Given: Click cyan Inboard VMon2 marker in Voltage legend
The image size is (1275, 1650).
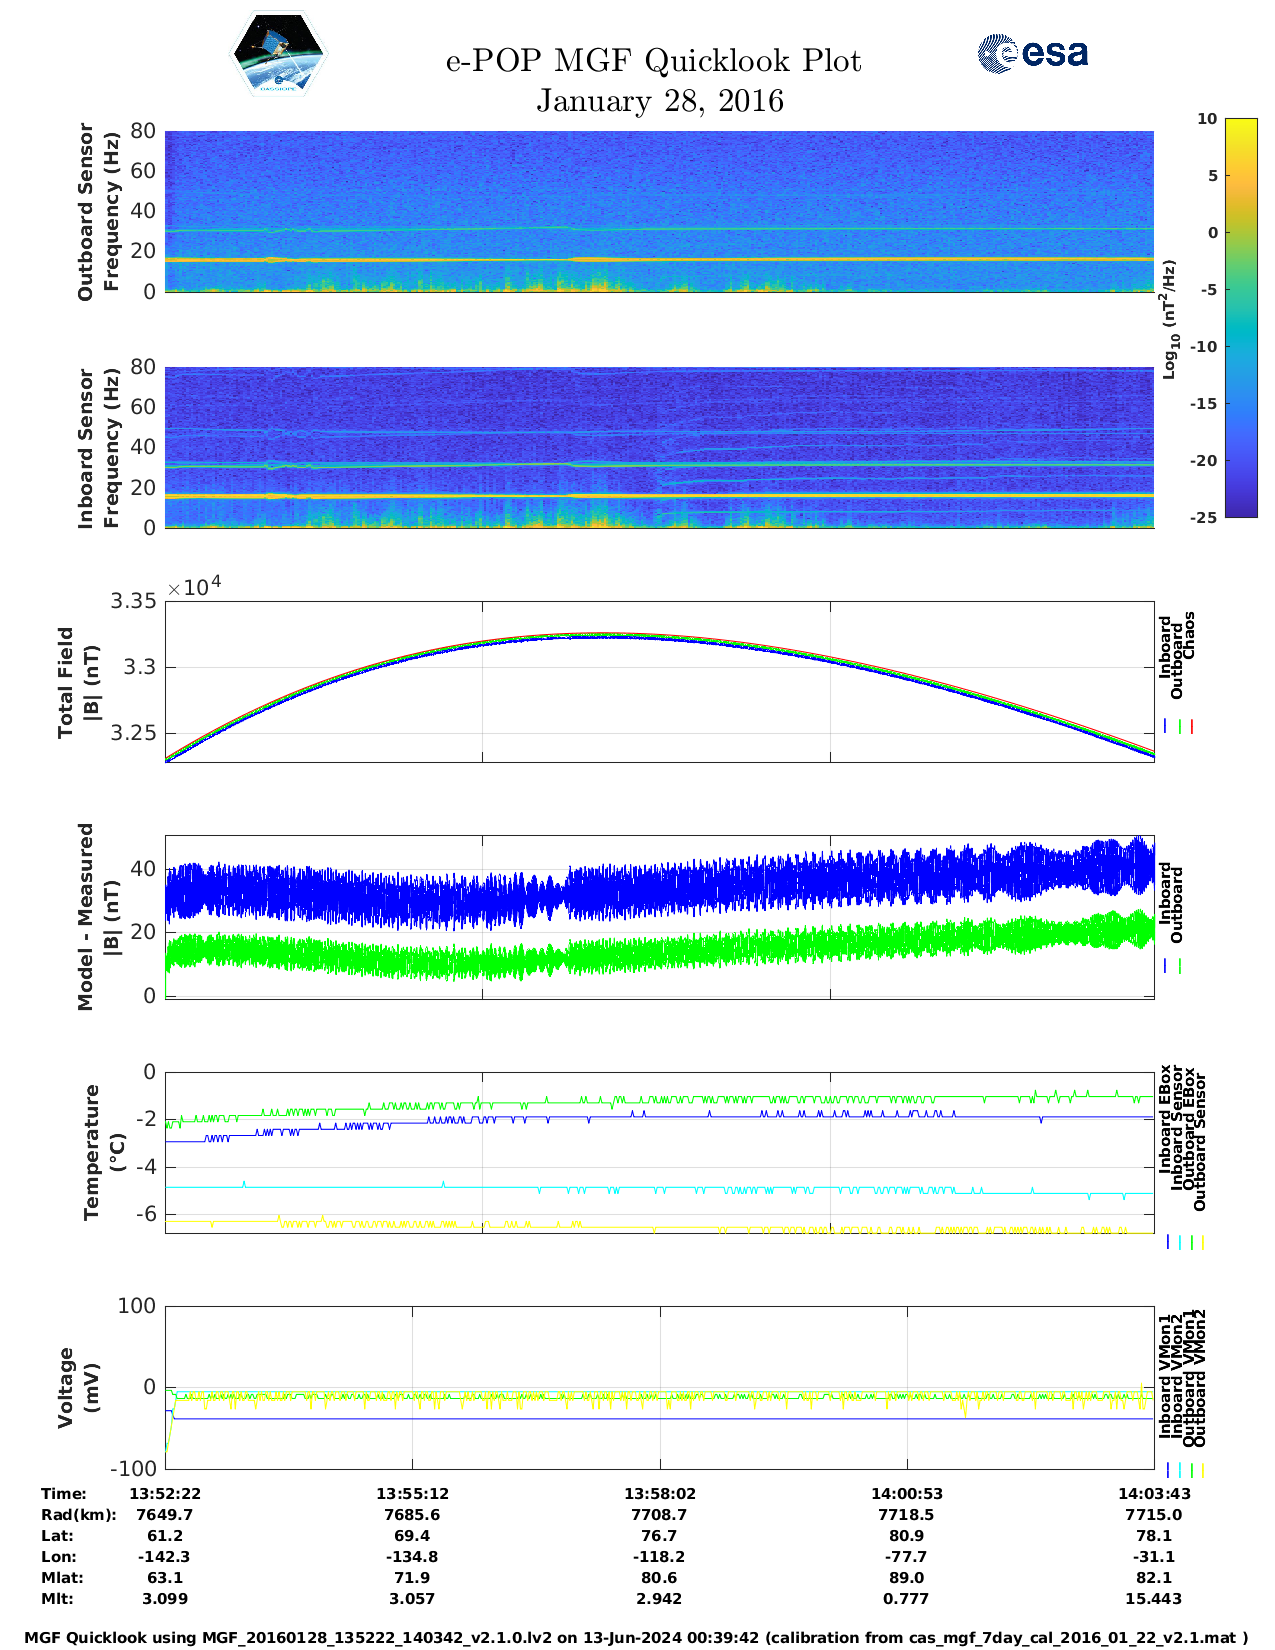Looking at the screenshot, I should [1179, 1470].
